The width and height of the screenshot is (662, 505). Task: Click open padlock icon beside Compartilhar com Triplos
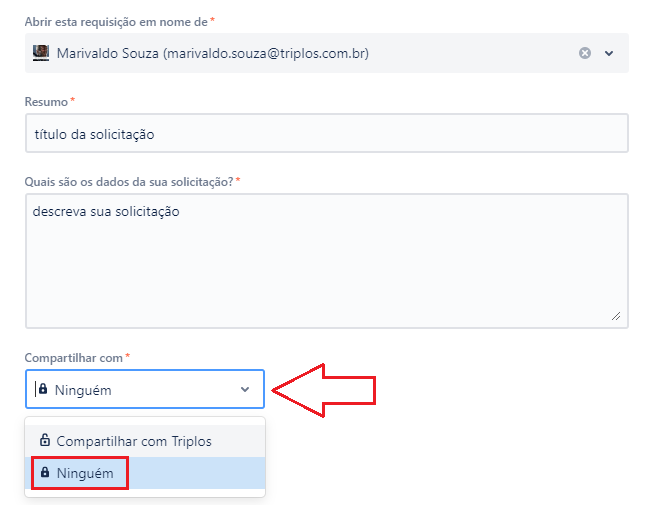(x=45, y=440)
